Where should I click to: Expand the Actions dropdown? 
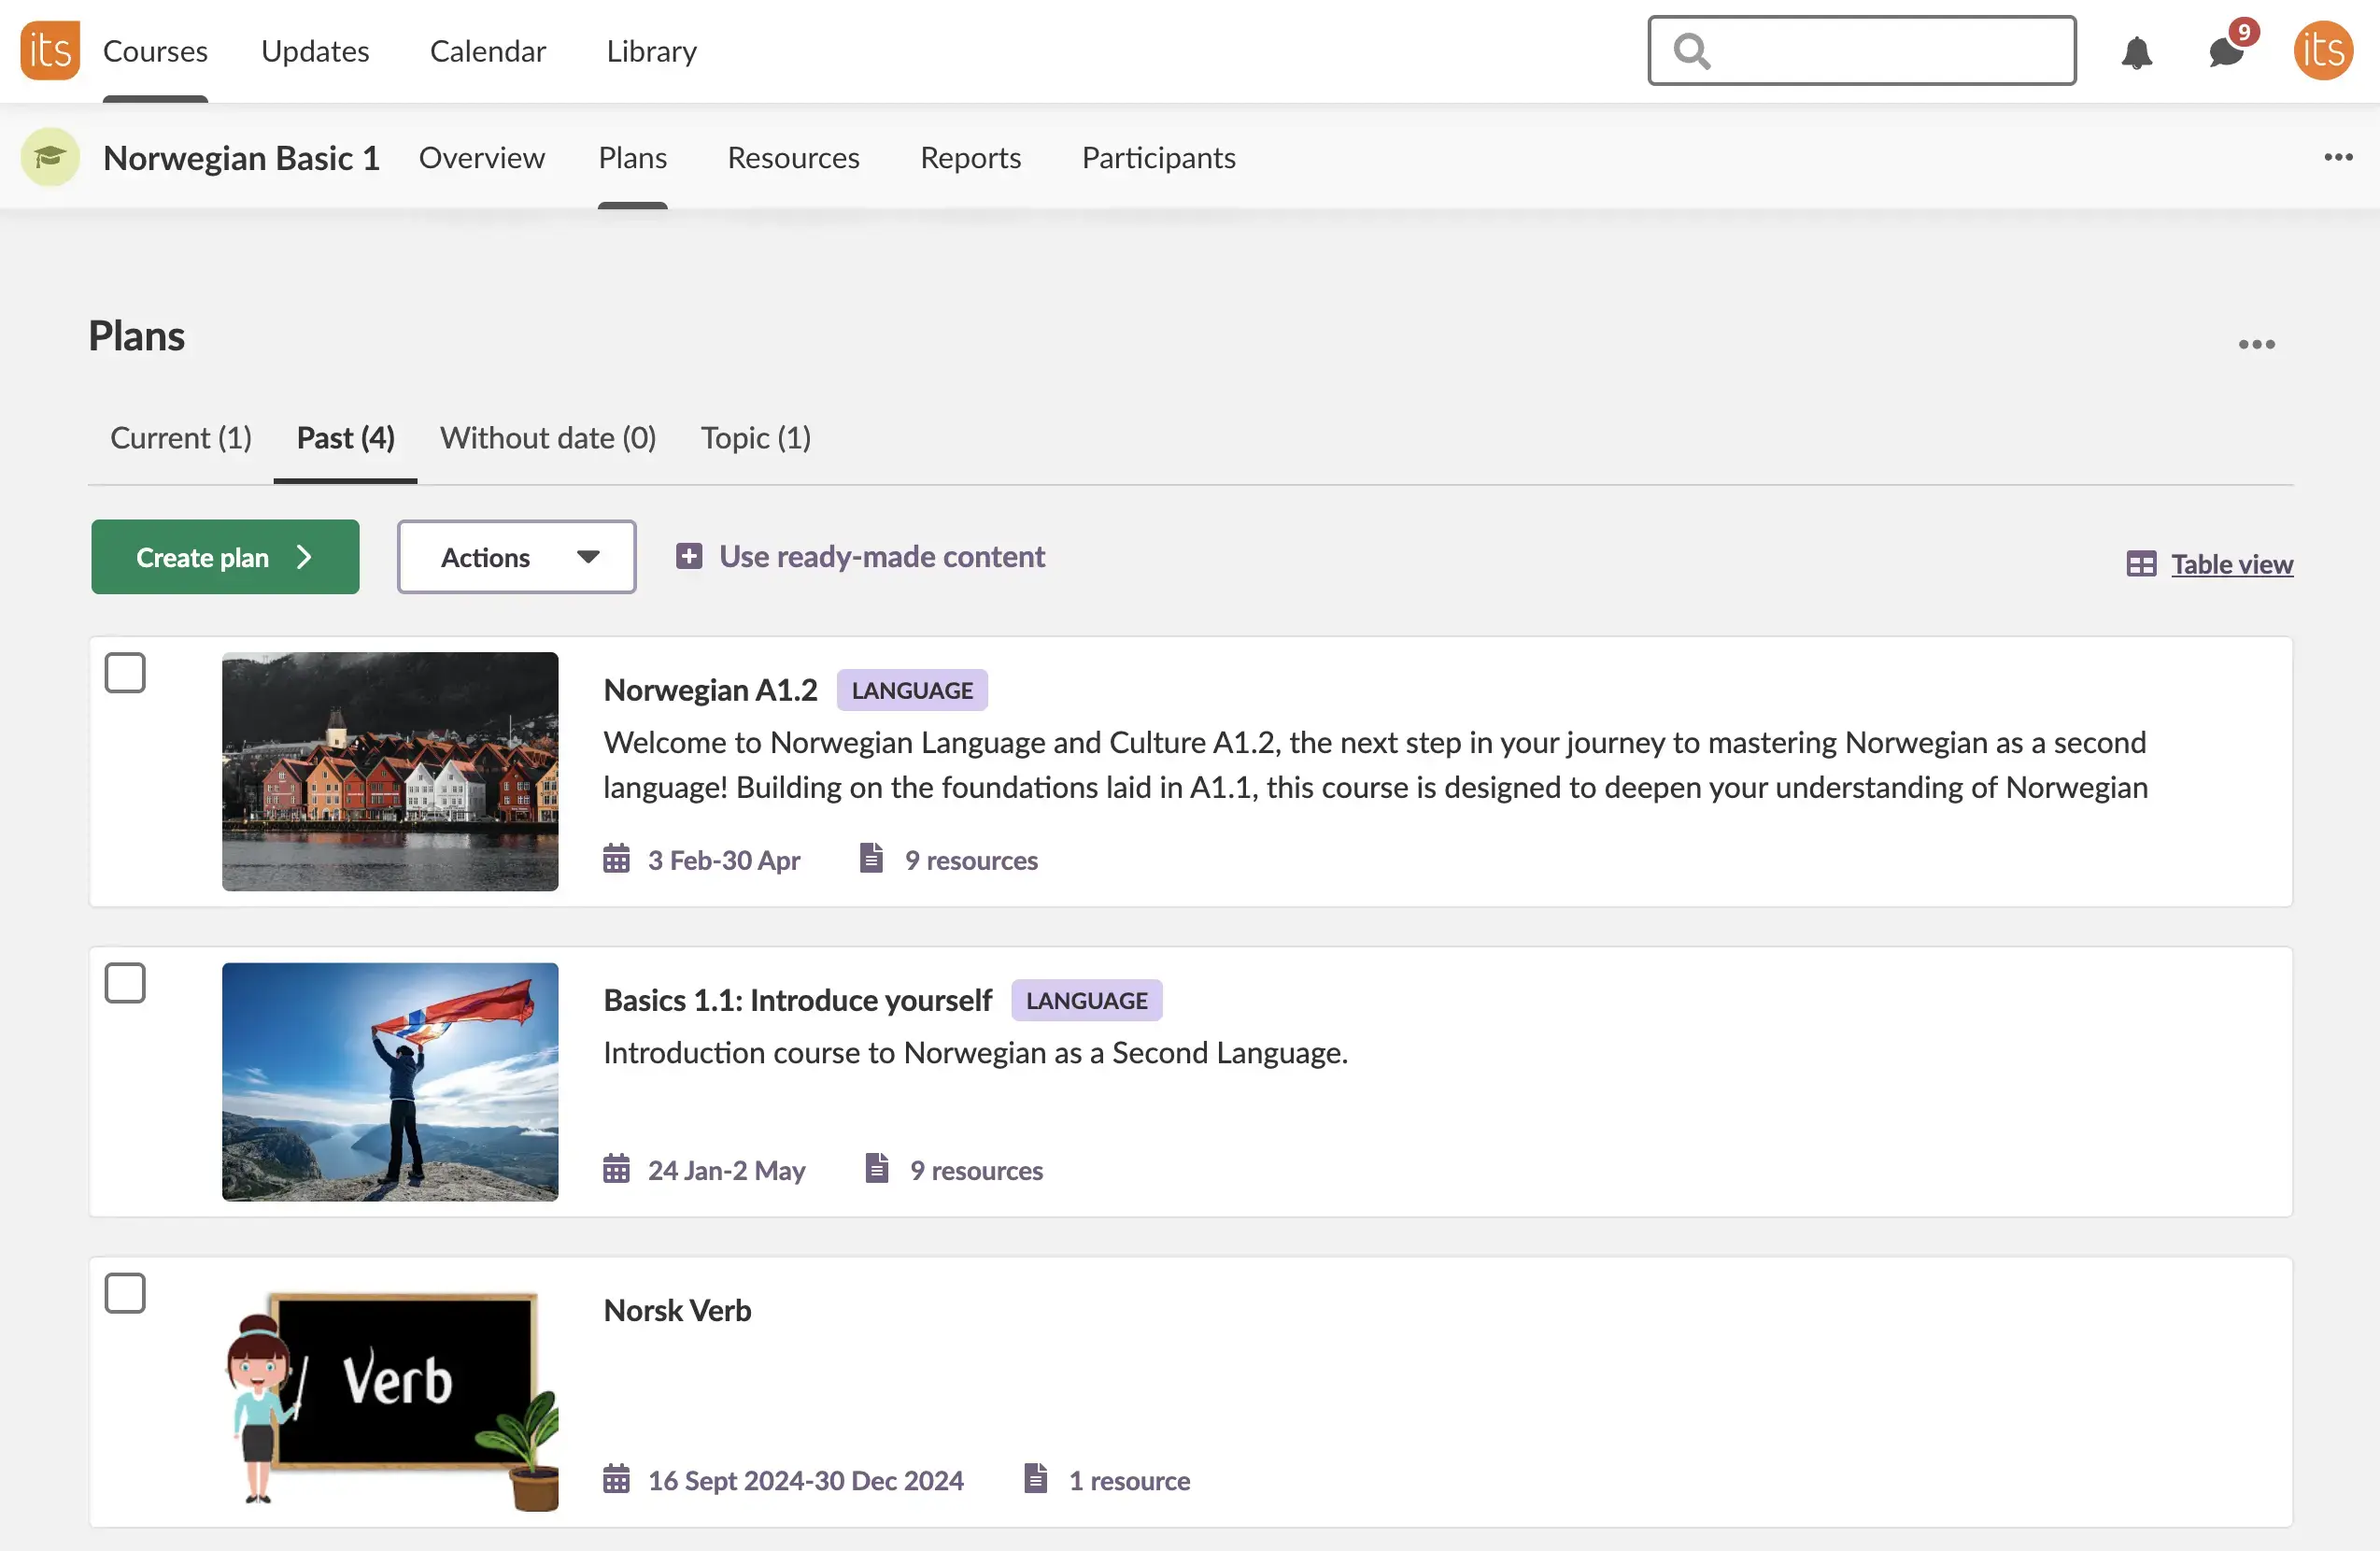[x=516, y=557]
